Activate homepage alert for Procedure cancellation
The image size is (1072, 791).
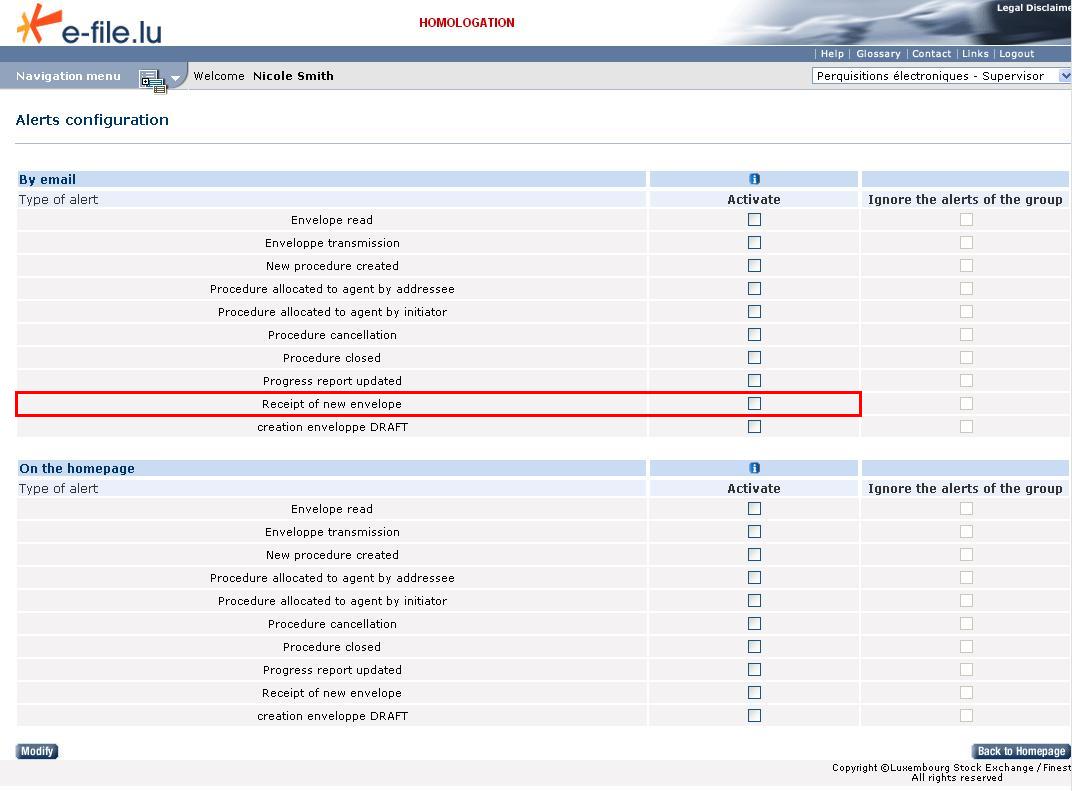point(754,624)
